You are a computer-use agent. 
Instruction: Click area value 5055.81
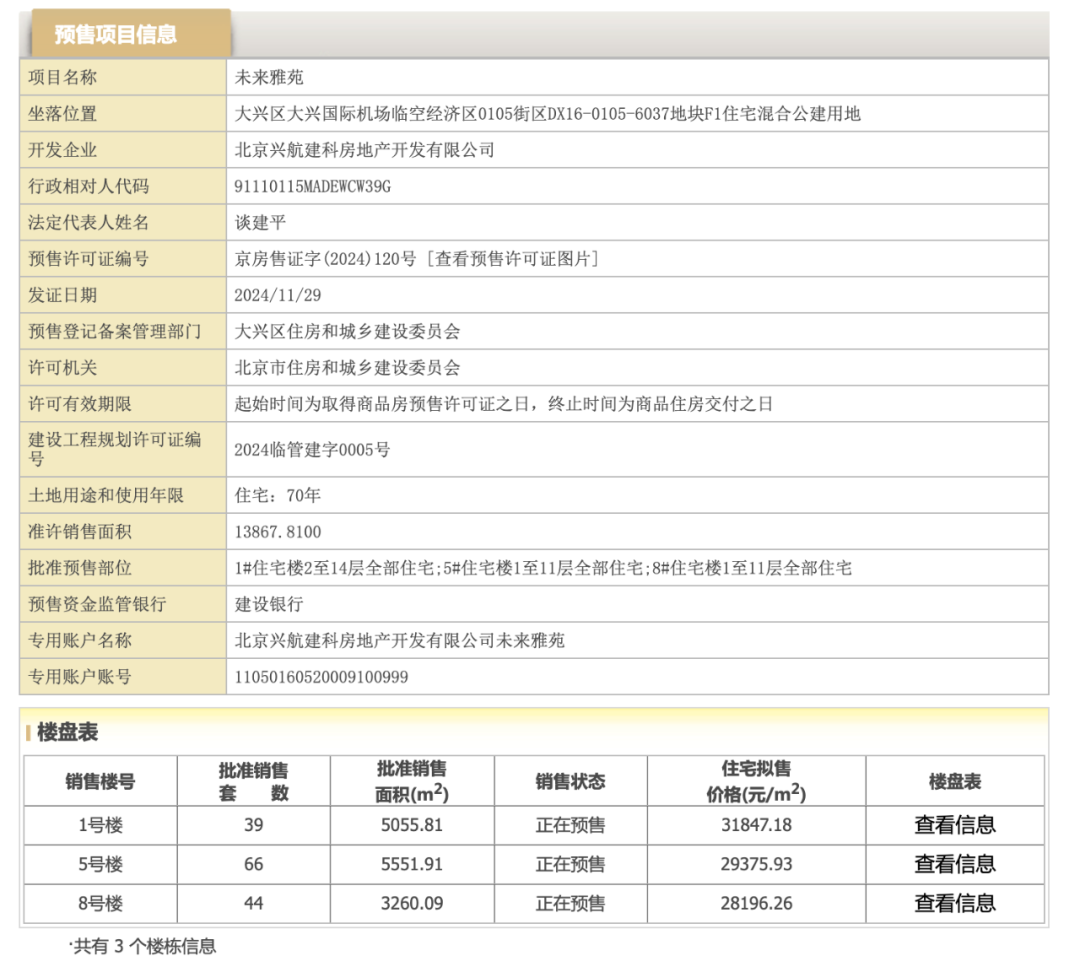412,825
